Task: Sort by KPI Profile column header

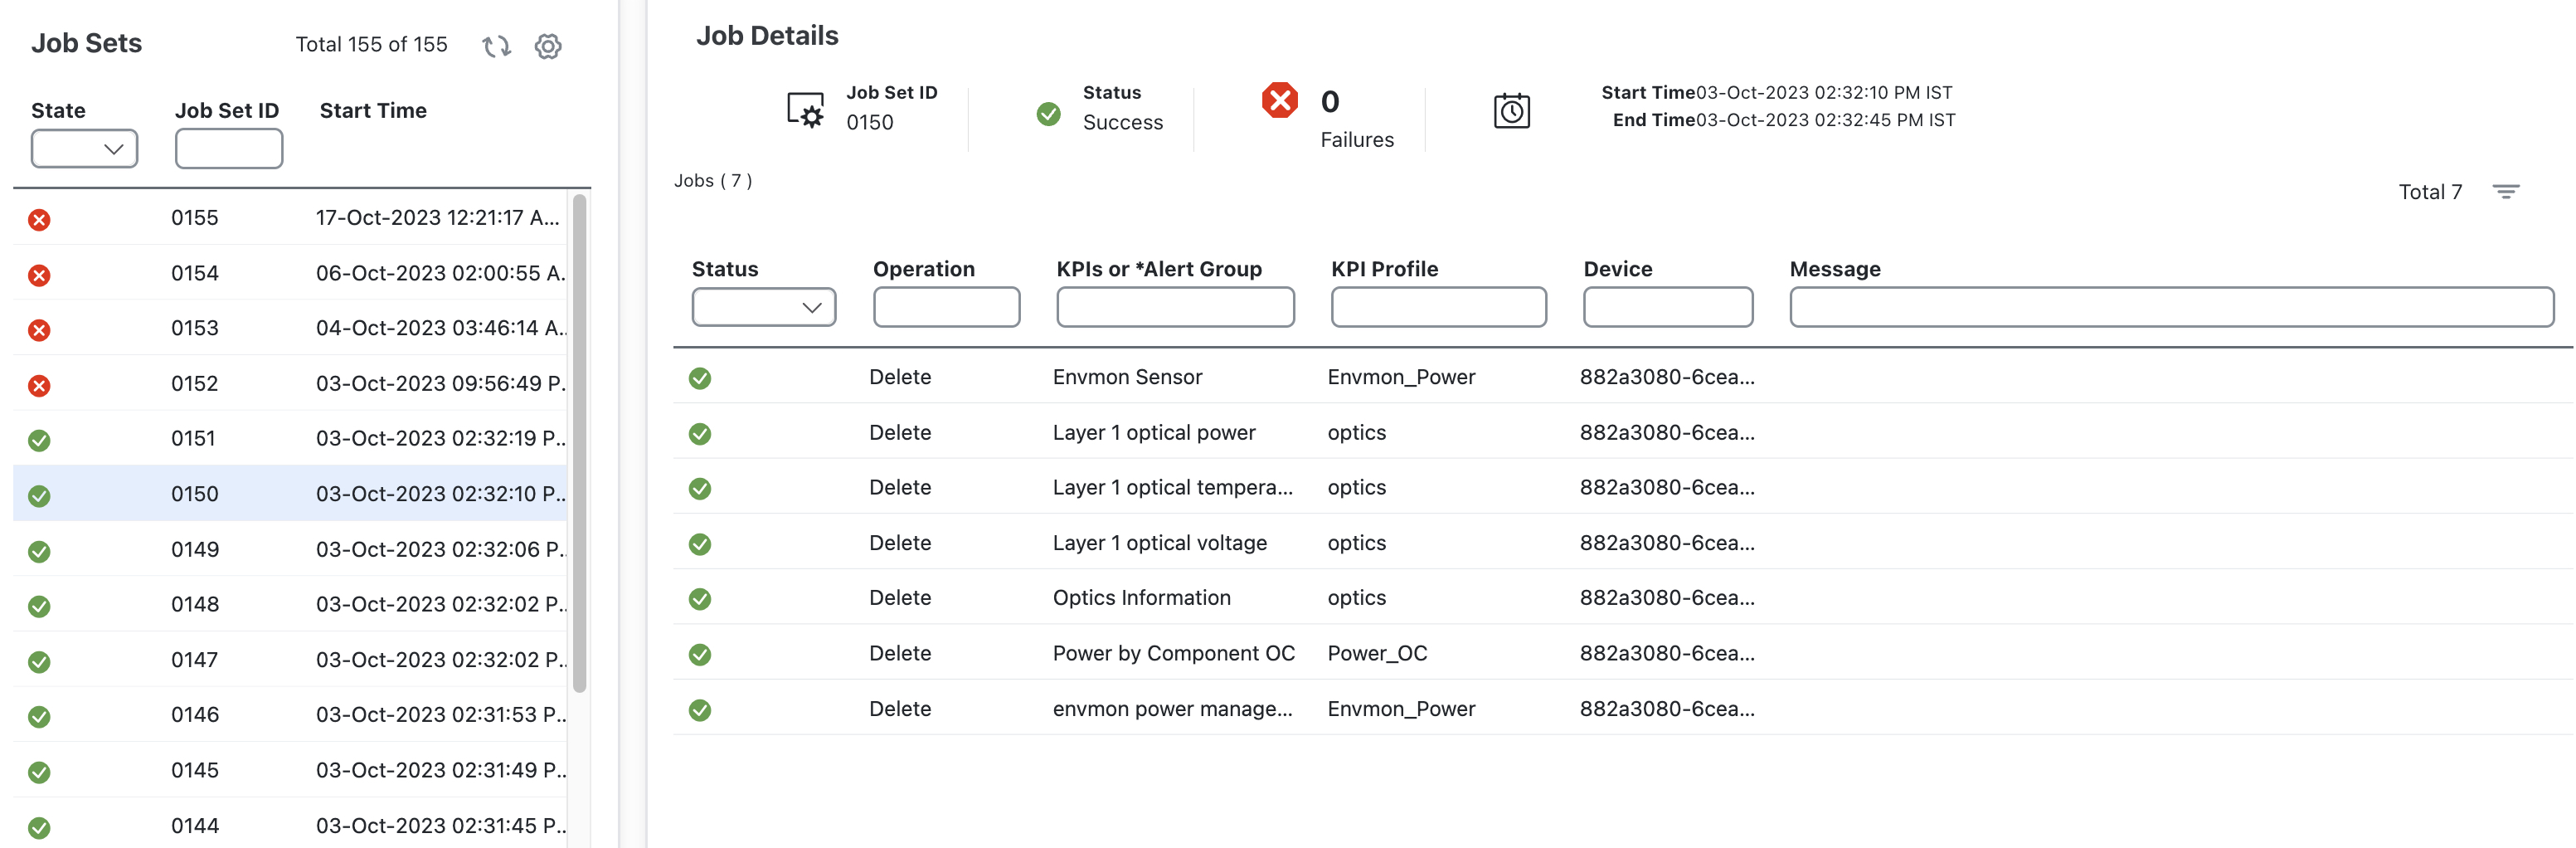Action: 1384,269
